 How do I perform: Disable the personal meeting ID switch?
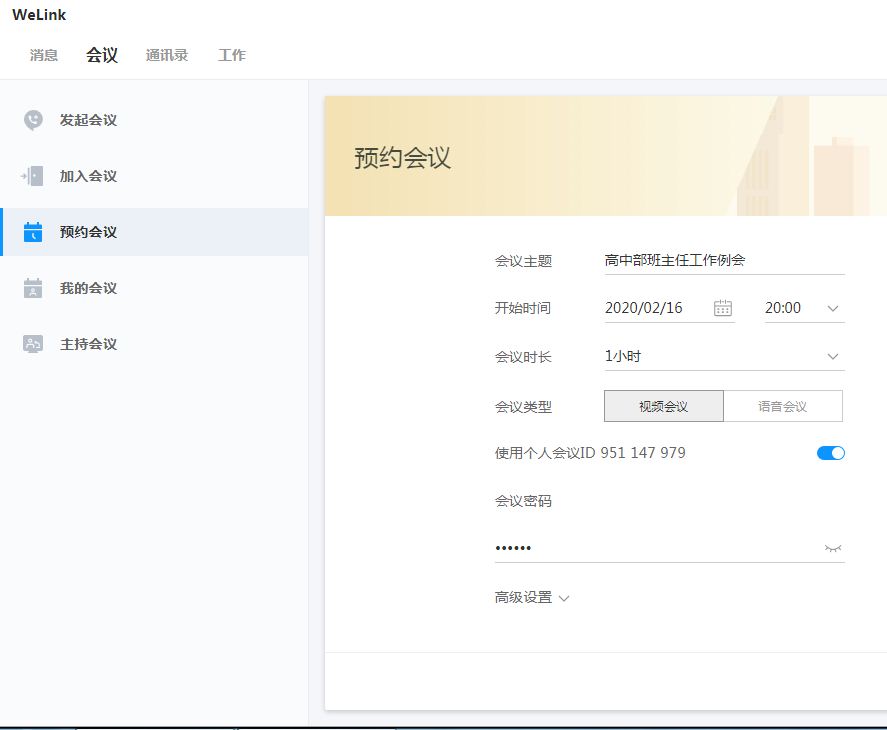[831, 453]
